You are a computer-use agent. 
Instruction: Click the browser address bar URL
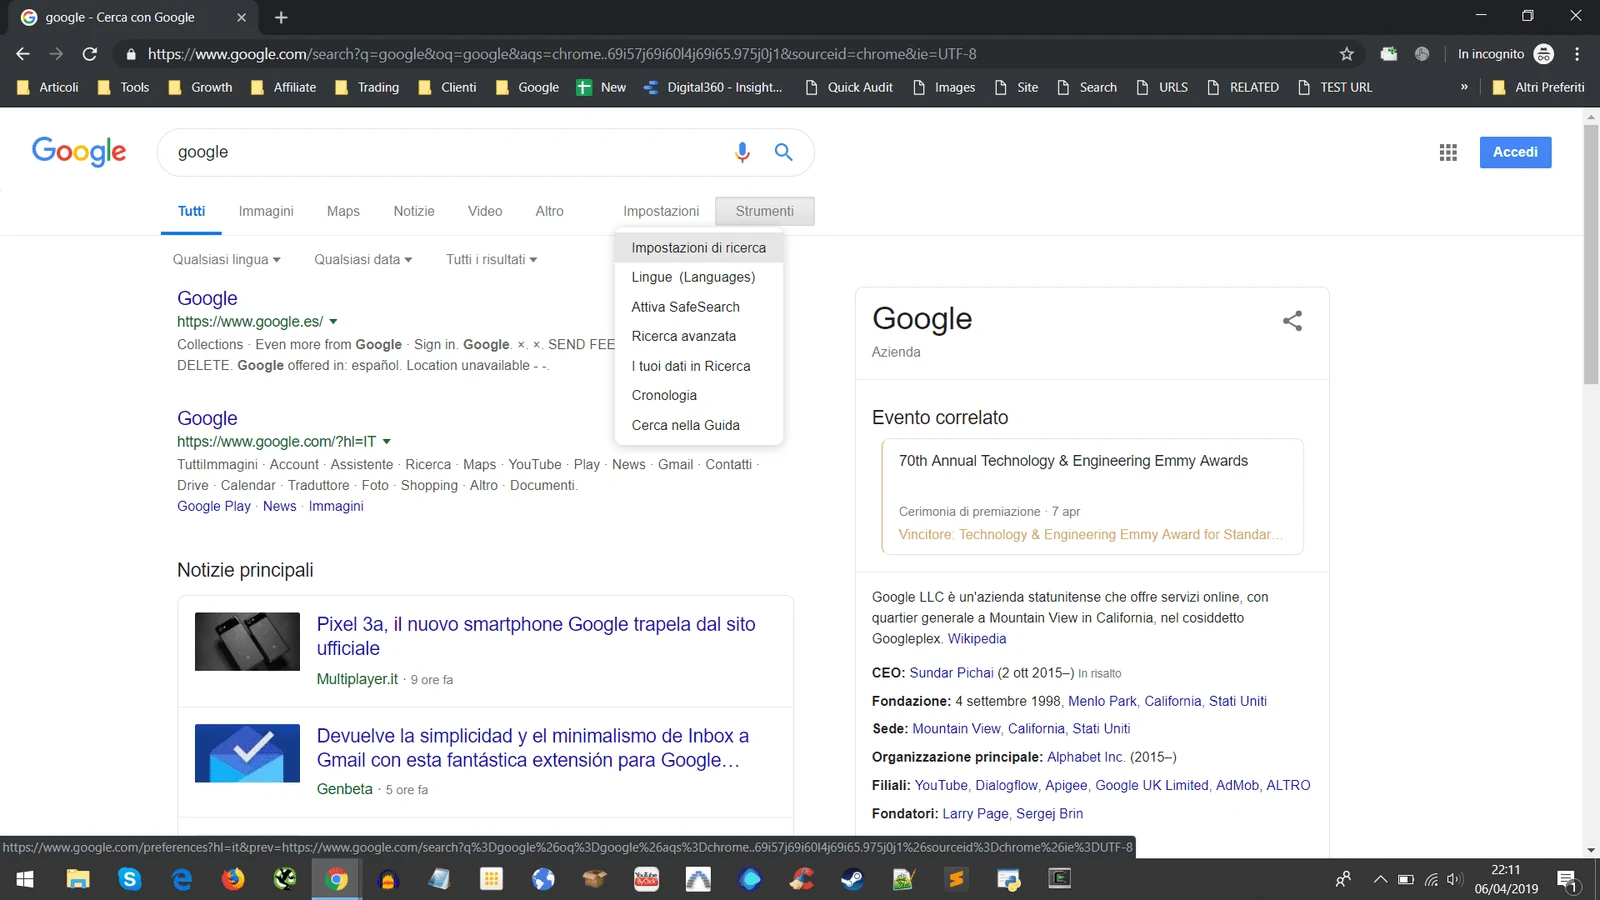562,54
